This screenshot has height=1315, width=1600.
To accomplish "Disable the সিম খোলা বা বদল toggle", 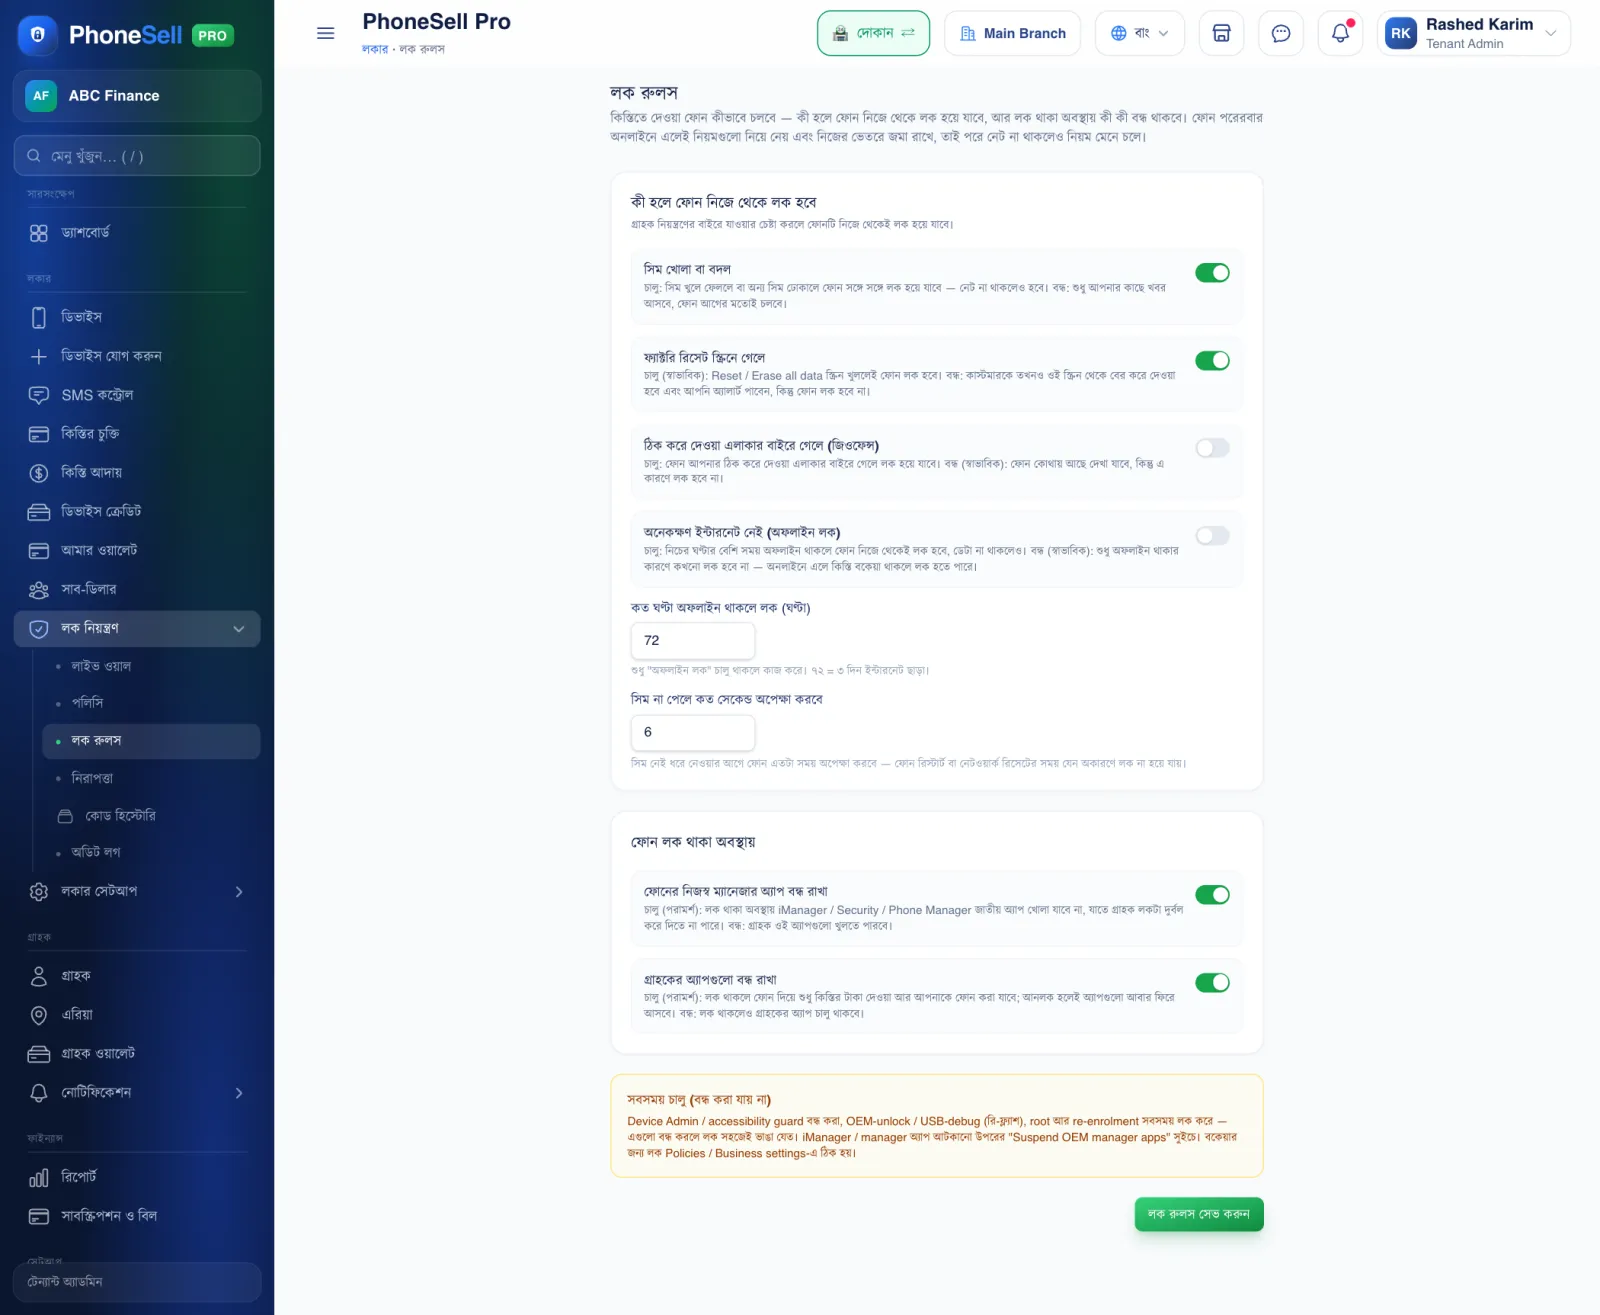I will pos(1212,273).
